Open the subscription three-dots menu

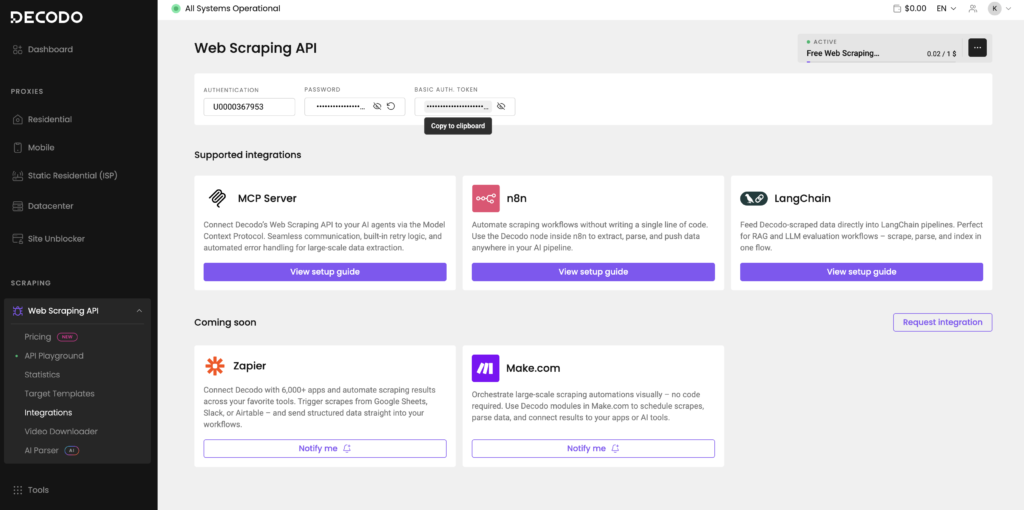point(977,47)
